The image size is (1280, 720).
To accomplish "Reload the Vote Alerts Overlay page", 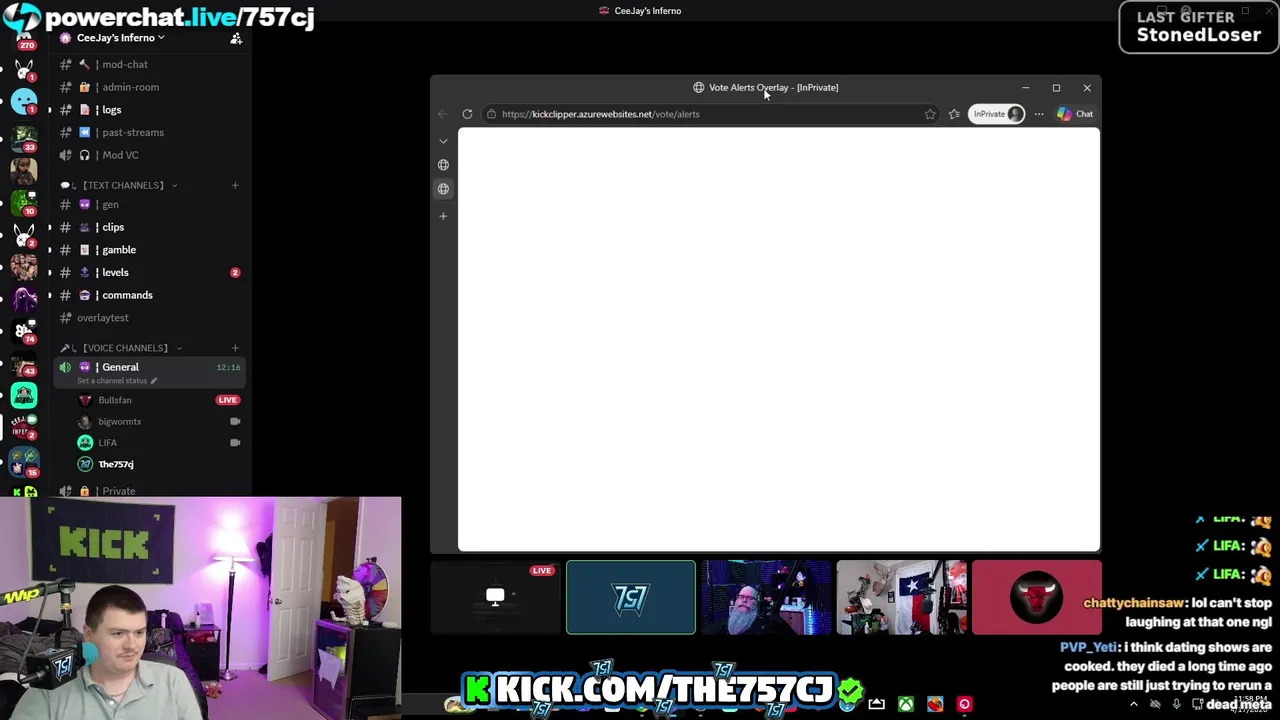I will click(x=467, y=114).
